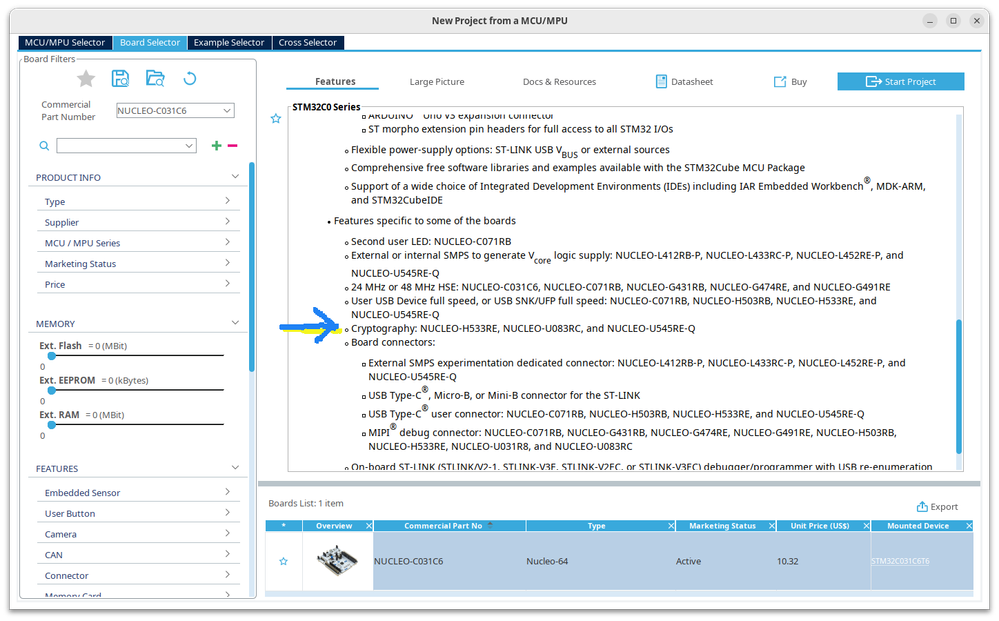Click the green plus icon beside the search box
This screenshot has height=621, width=999.
[x=217, y=146]
